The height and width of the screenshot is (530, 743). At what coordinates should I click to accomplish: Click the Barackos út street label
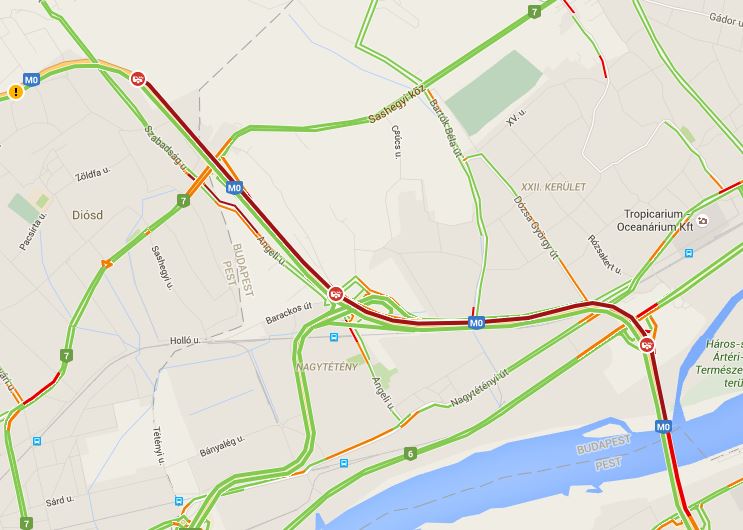pos(289,313)
